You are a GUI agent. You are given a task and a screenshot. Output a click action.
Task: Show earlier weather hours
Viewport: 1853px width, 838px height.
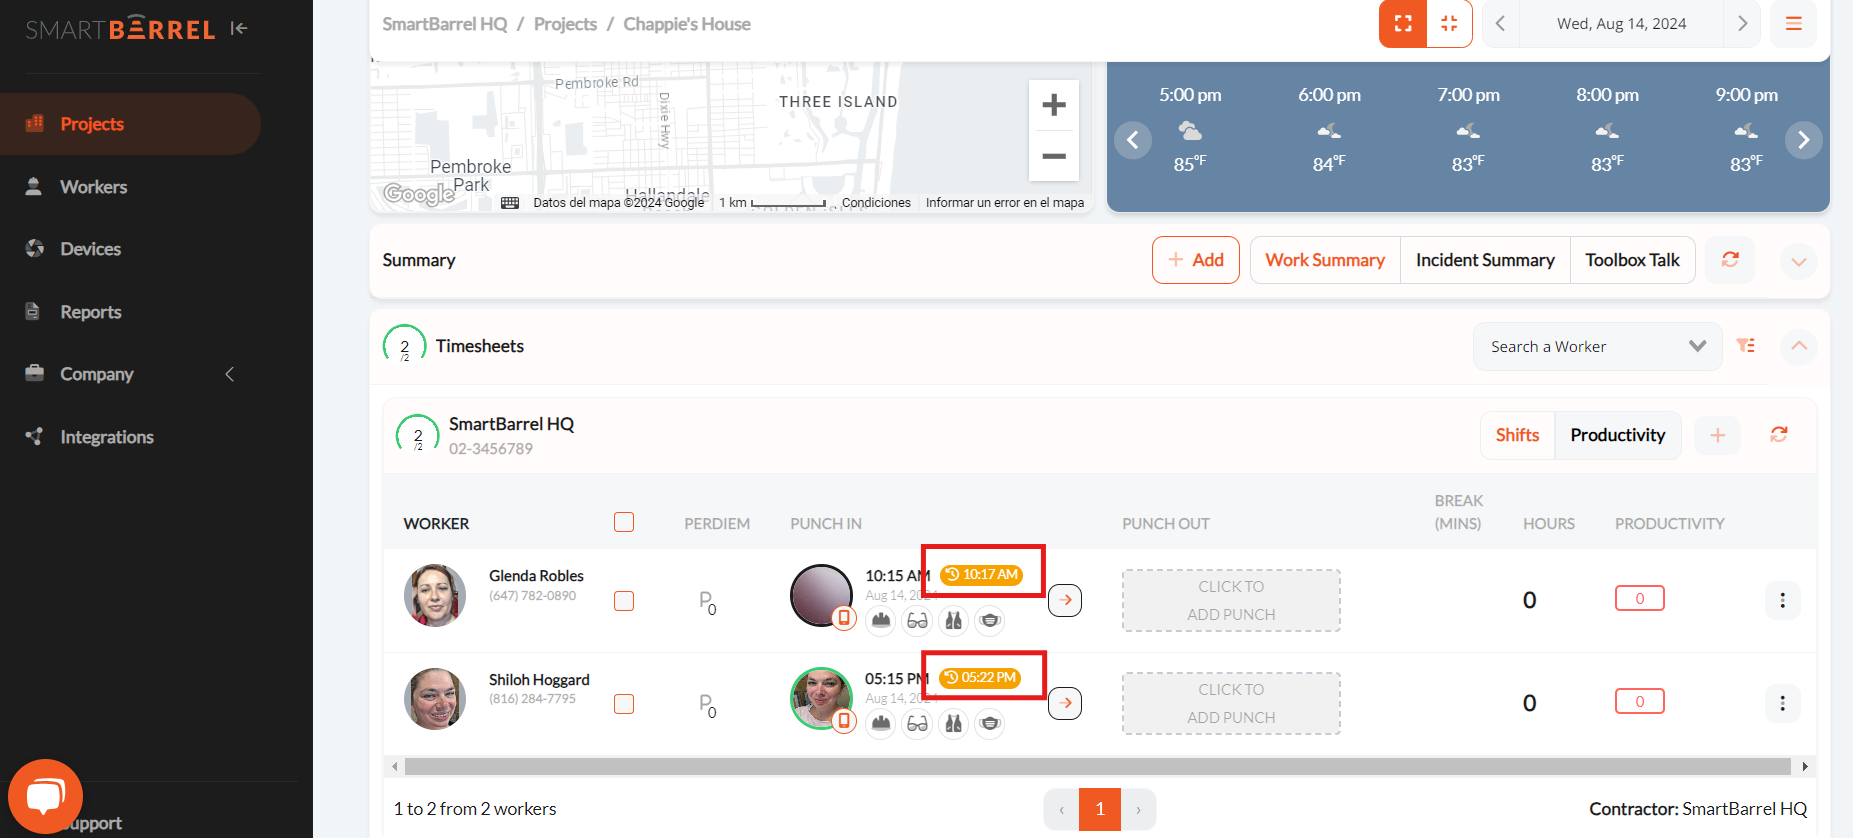pyautogui.click(x=1133, y=140)
